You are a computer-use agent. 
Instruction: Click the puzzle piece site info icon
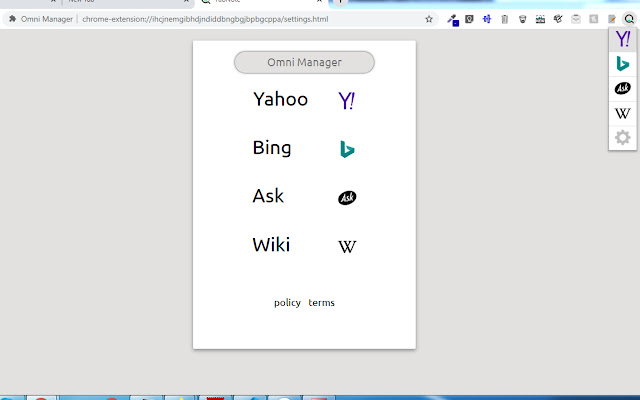13,19
